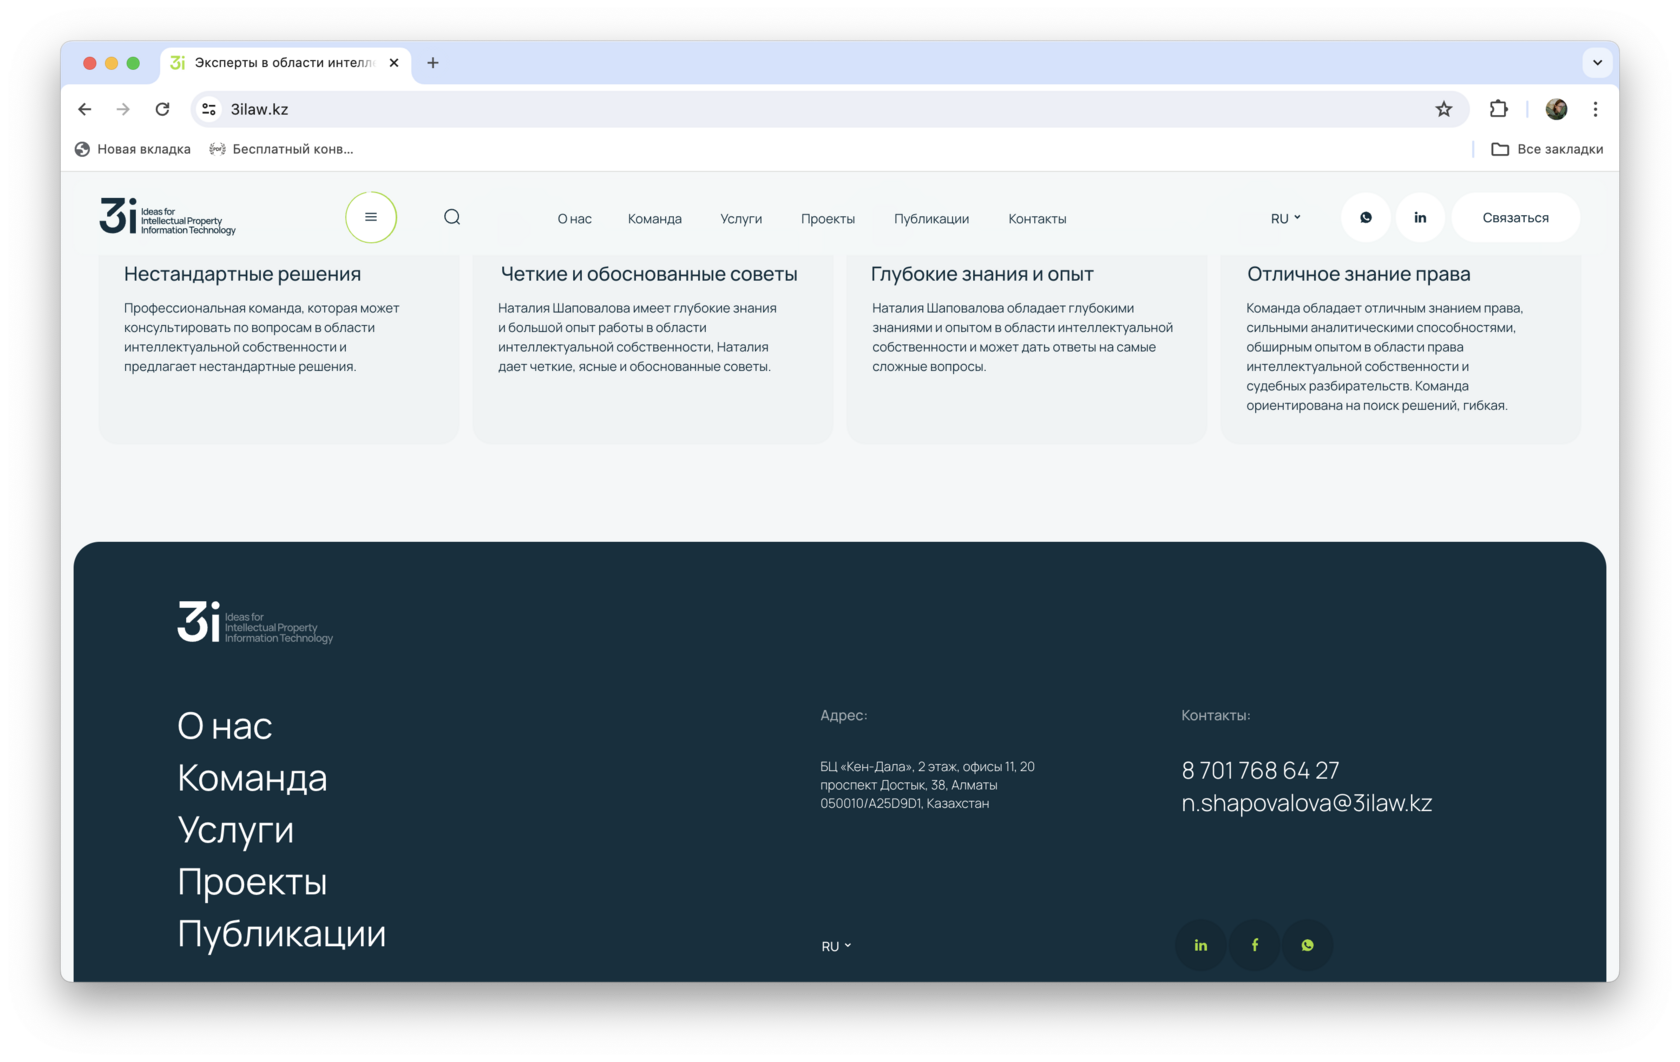Open О нас in header navigation
The width and height of the screenshot is (1680, 1062).
tap(575, 219)
